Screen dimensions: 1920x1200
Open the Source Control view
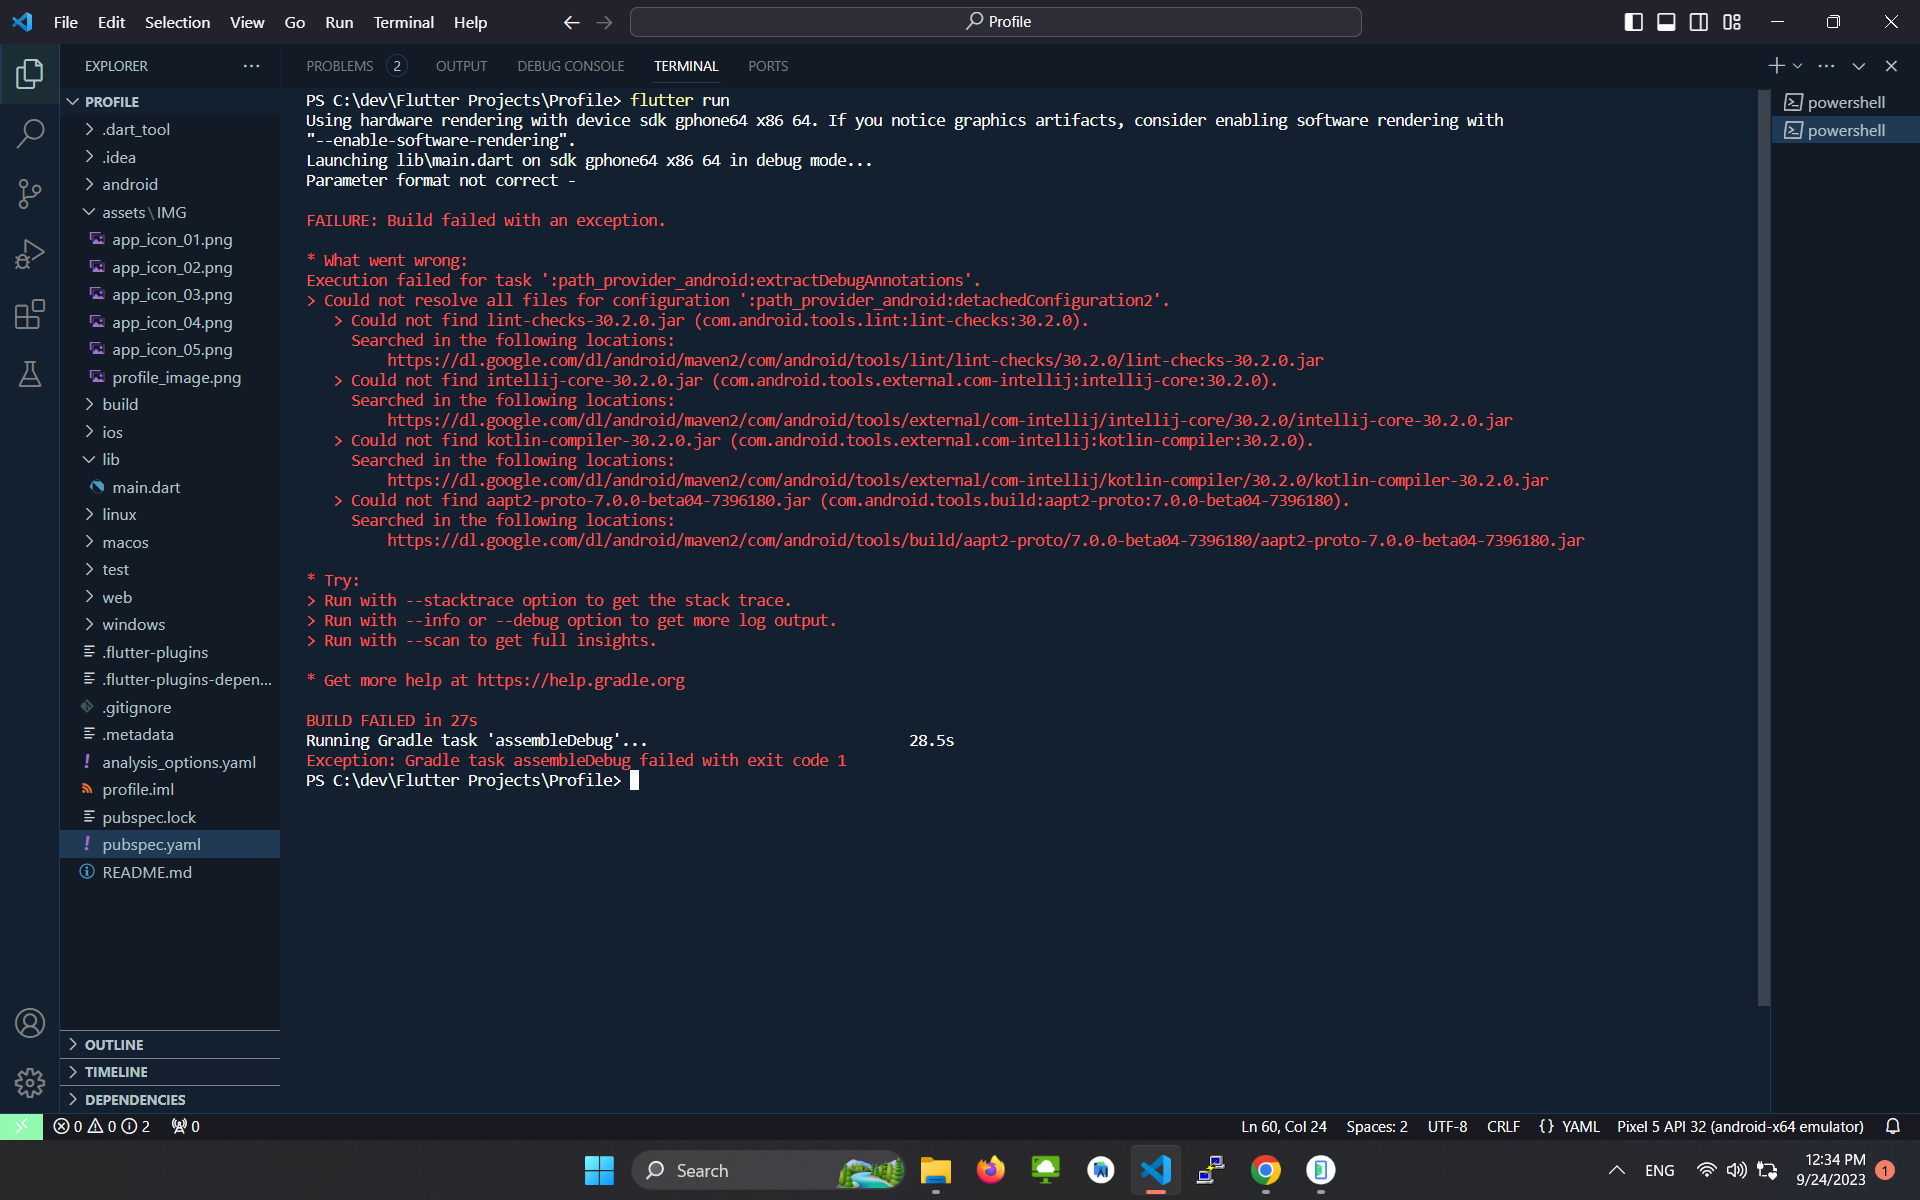(x=30, y=194)
